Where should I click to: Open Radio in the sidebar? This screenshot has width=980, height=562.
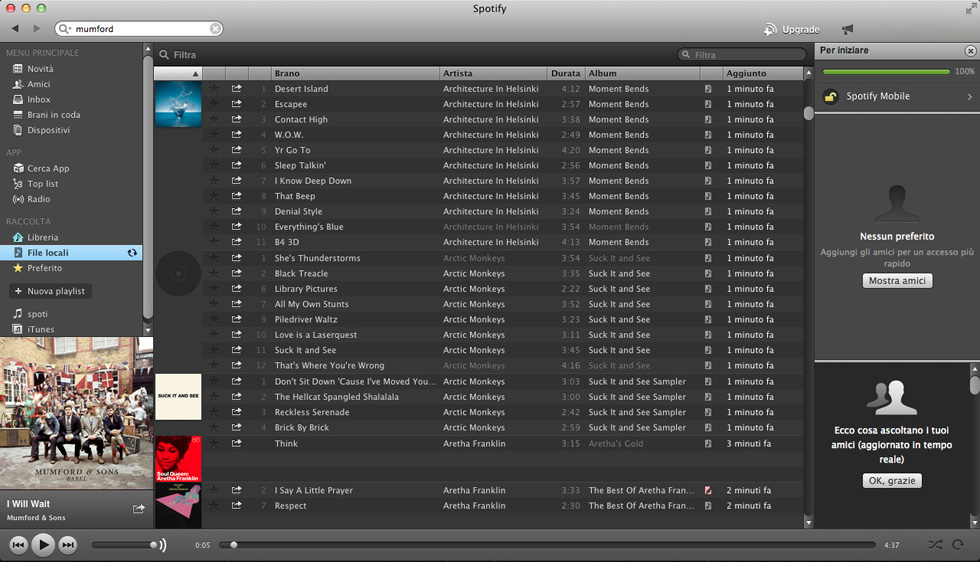[38, 199]
